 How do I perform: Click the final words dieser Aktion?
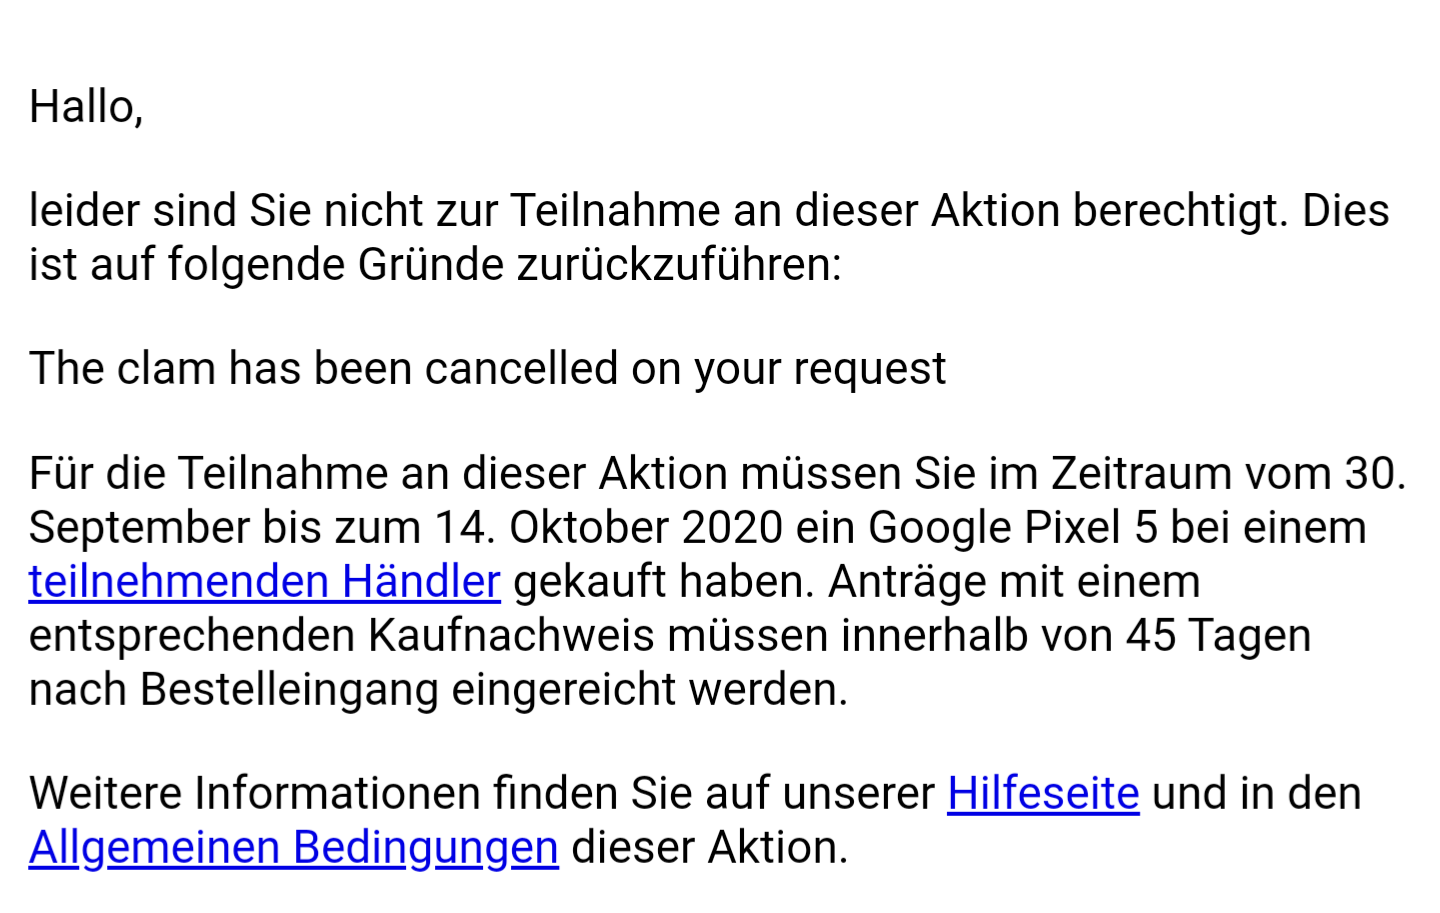710,848
